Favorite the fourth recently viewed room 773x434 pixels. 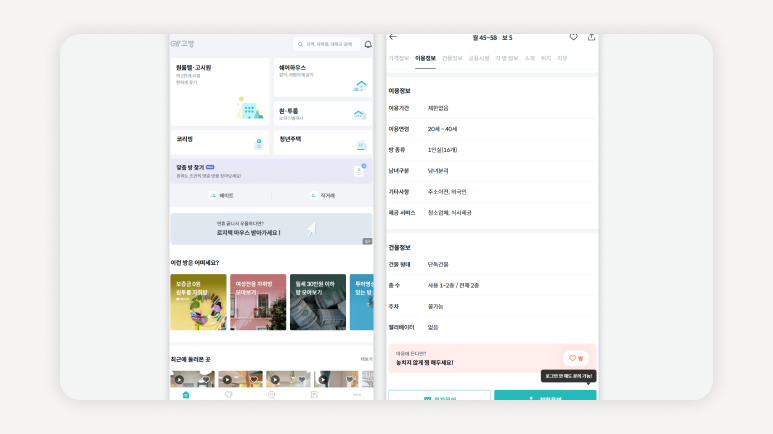(350, 380)
